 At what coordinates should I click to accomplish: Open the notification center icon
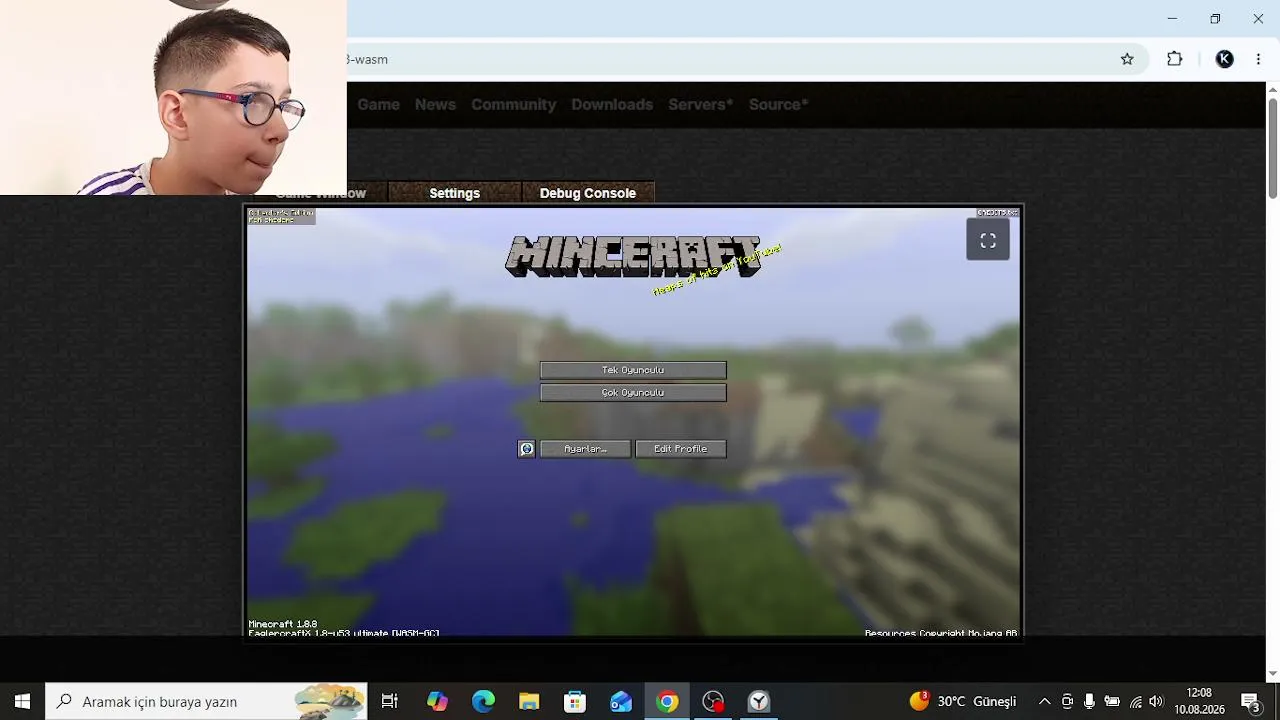(1250, 701)
